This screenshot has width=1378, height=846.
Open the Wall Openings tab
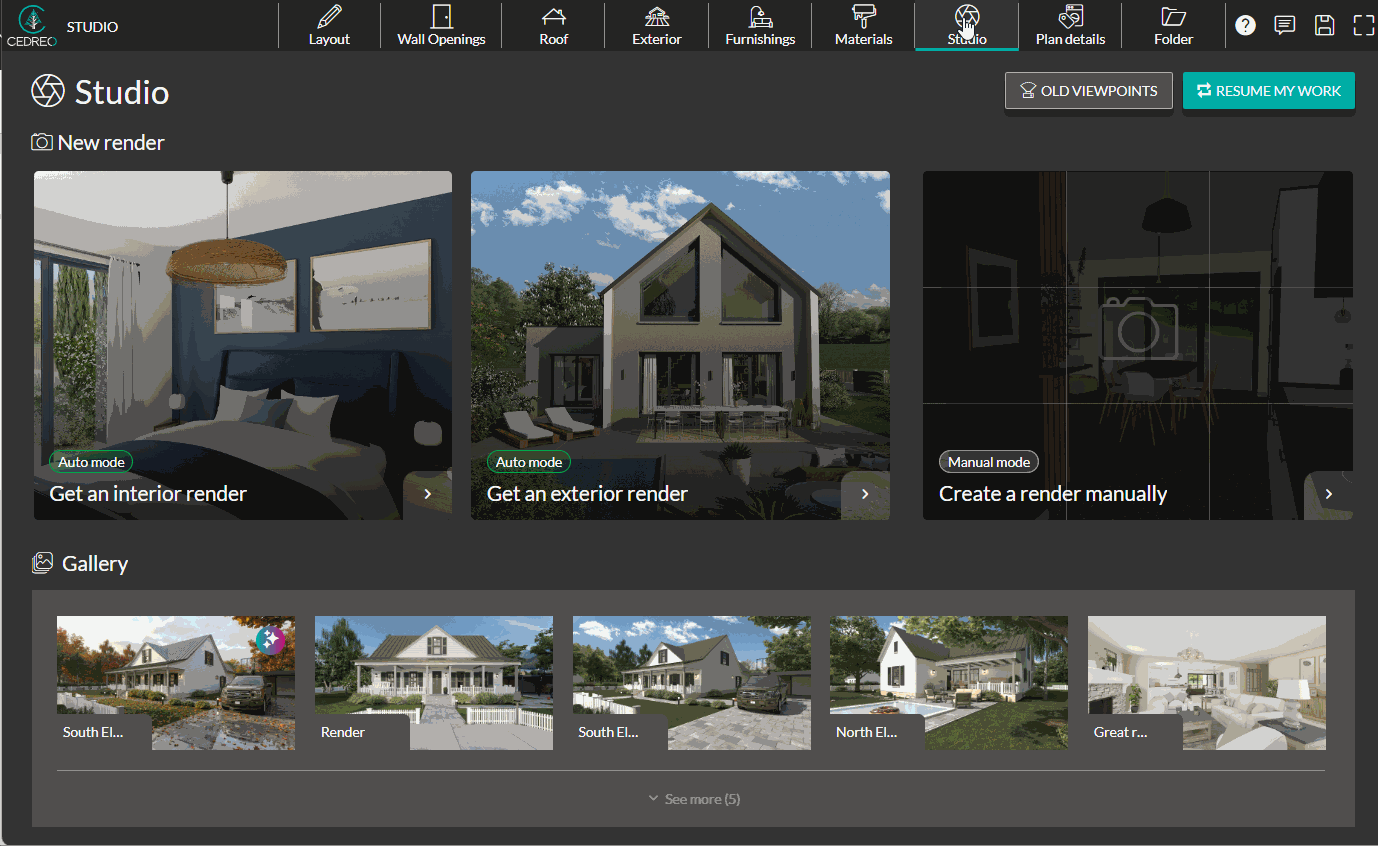click(441, 26)
